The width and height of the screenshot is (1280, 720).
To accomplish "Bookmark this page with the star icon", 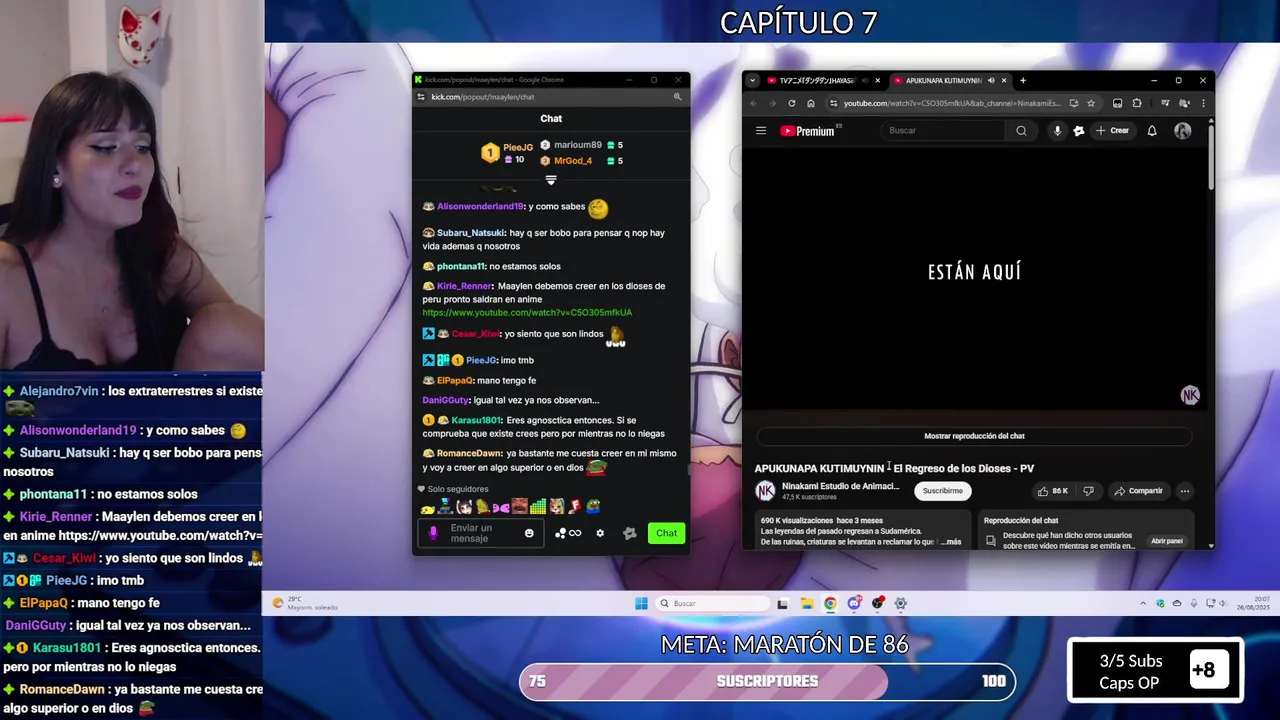I will point(1091,103).
